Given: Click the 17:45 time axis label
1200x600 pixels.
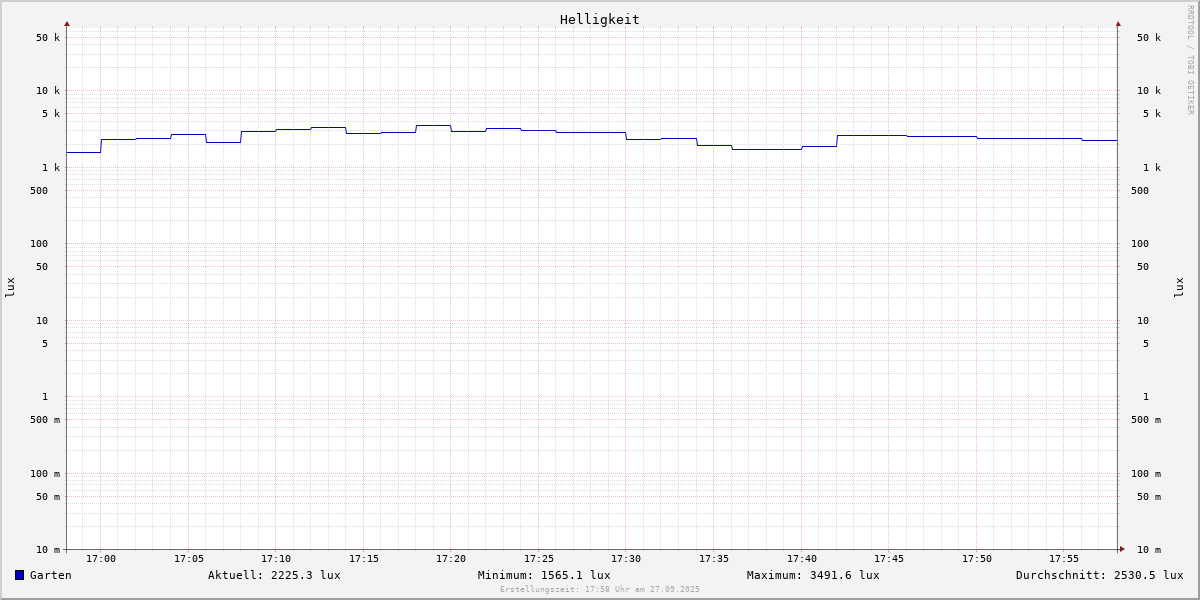Looking at the screenshot, I should pyautogui.click(x=889, y=559).
